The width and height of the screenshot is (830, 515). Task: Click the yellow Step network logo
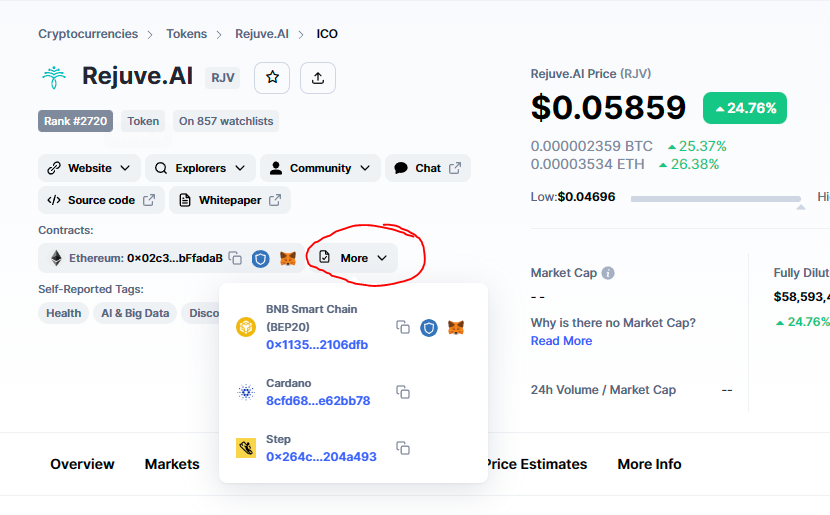click(246, 448)
